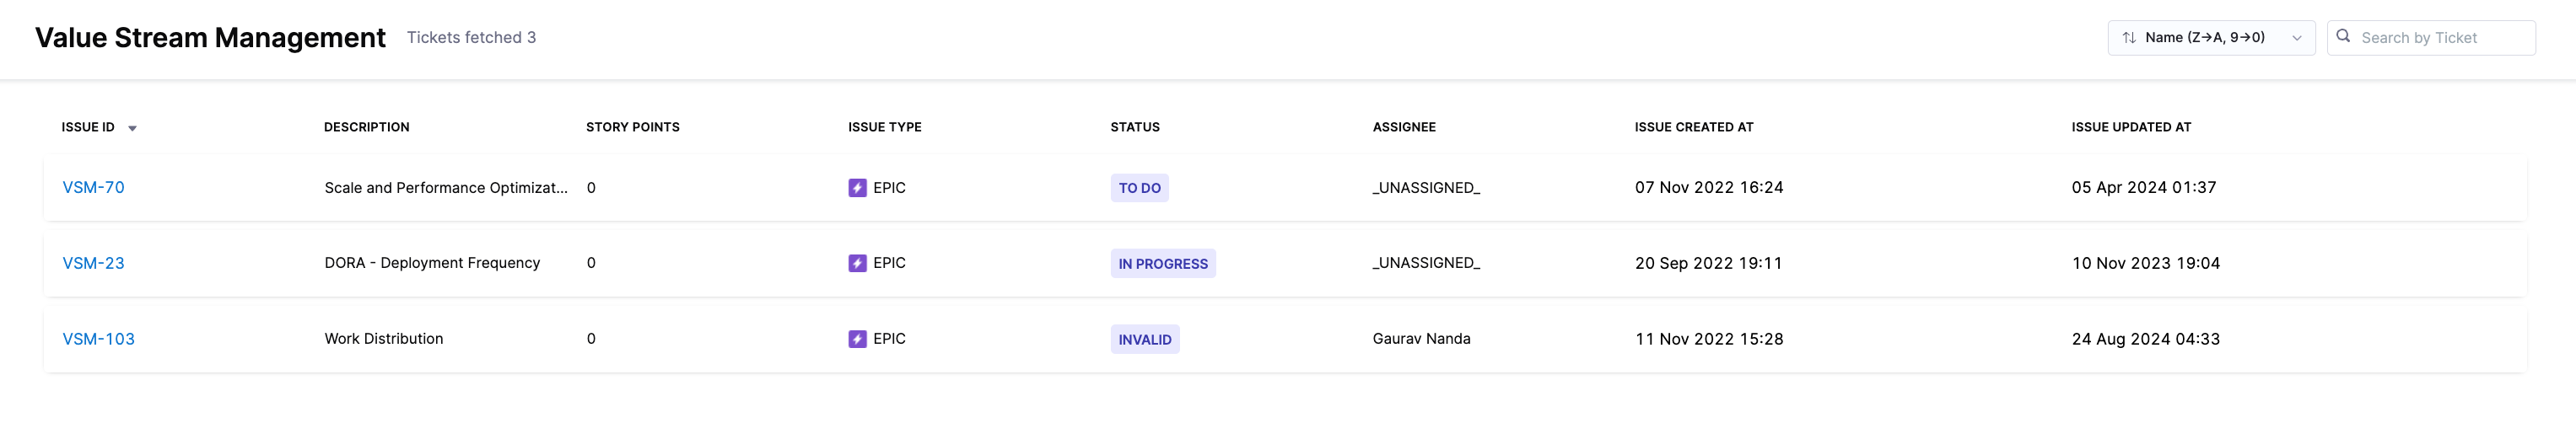Click the magnifier icon in the search box

coord(2343,37)
